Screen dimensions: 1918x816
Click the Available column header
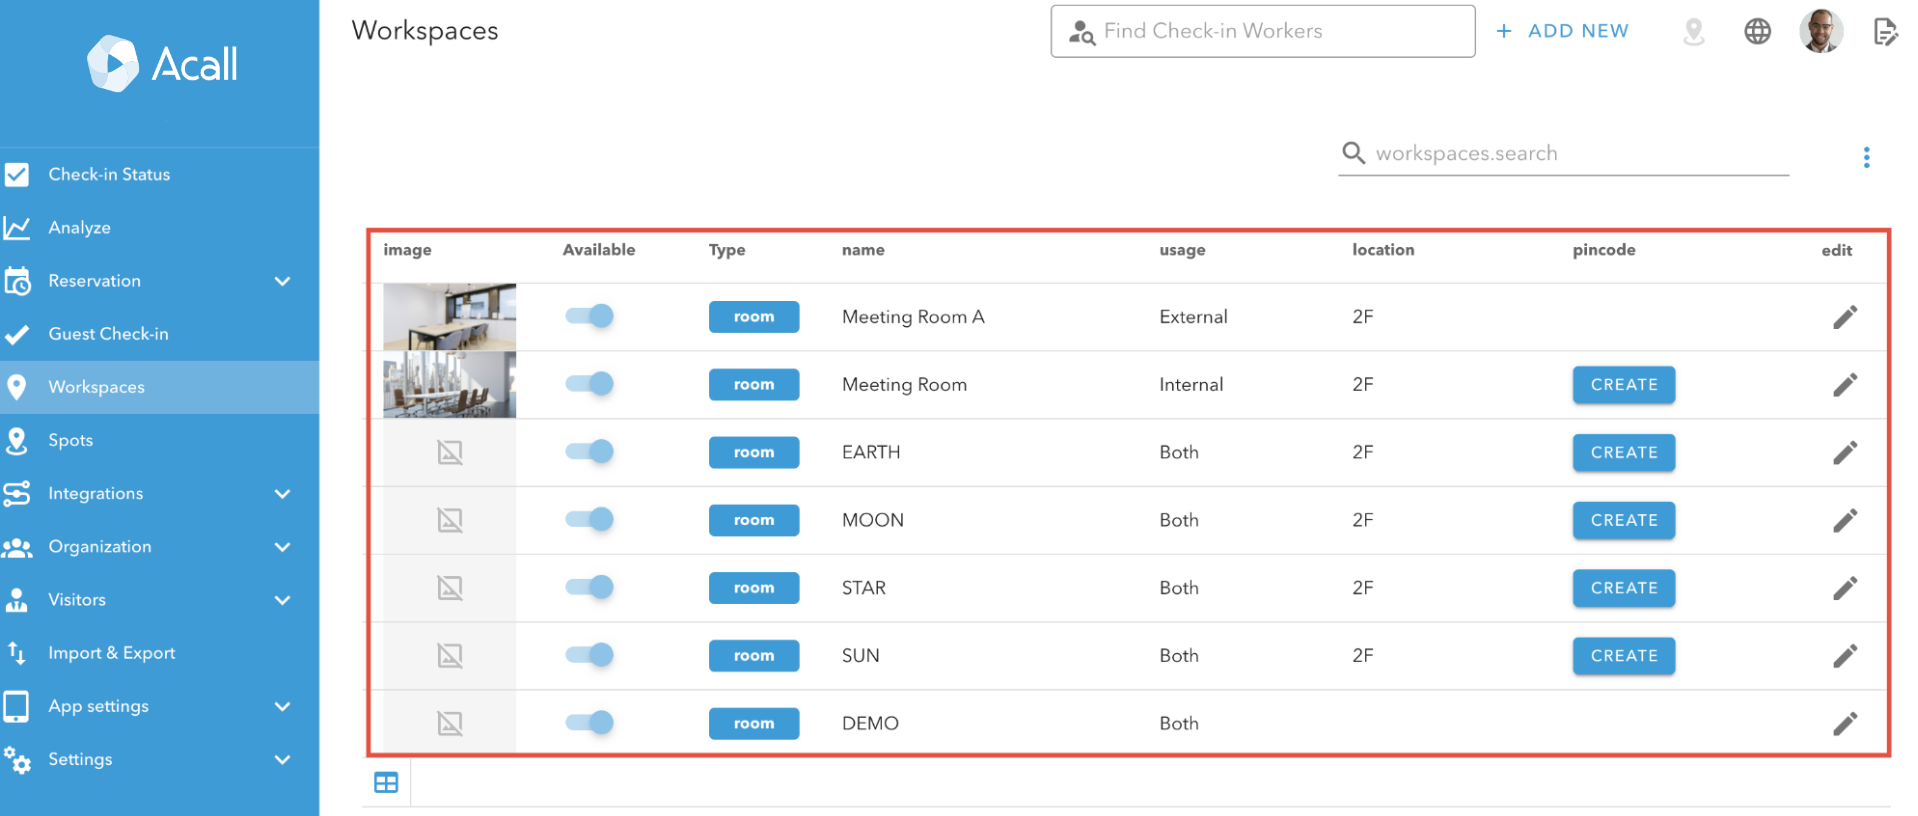point(599,250)
